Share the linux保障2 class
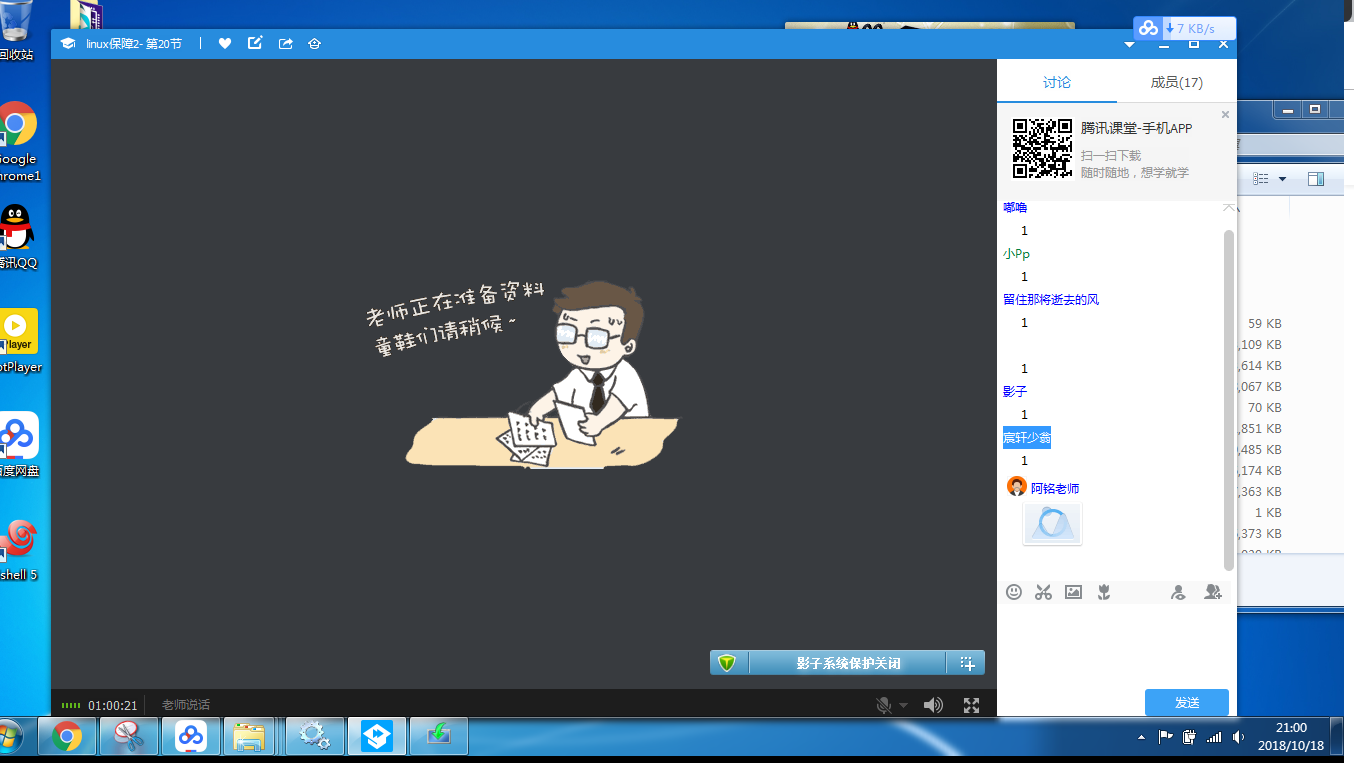The image size is (1354, 763). (x=285, y=43)
